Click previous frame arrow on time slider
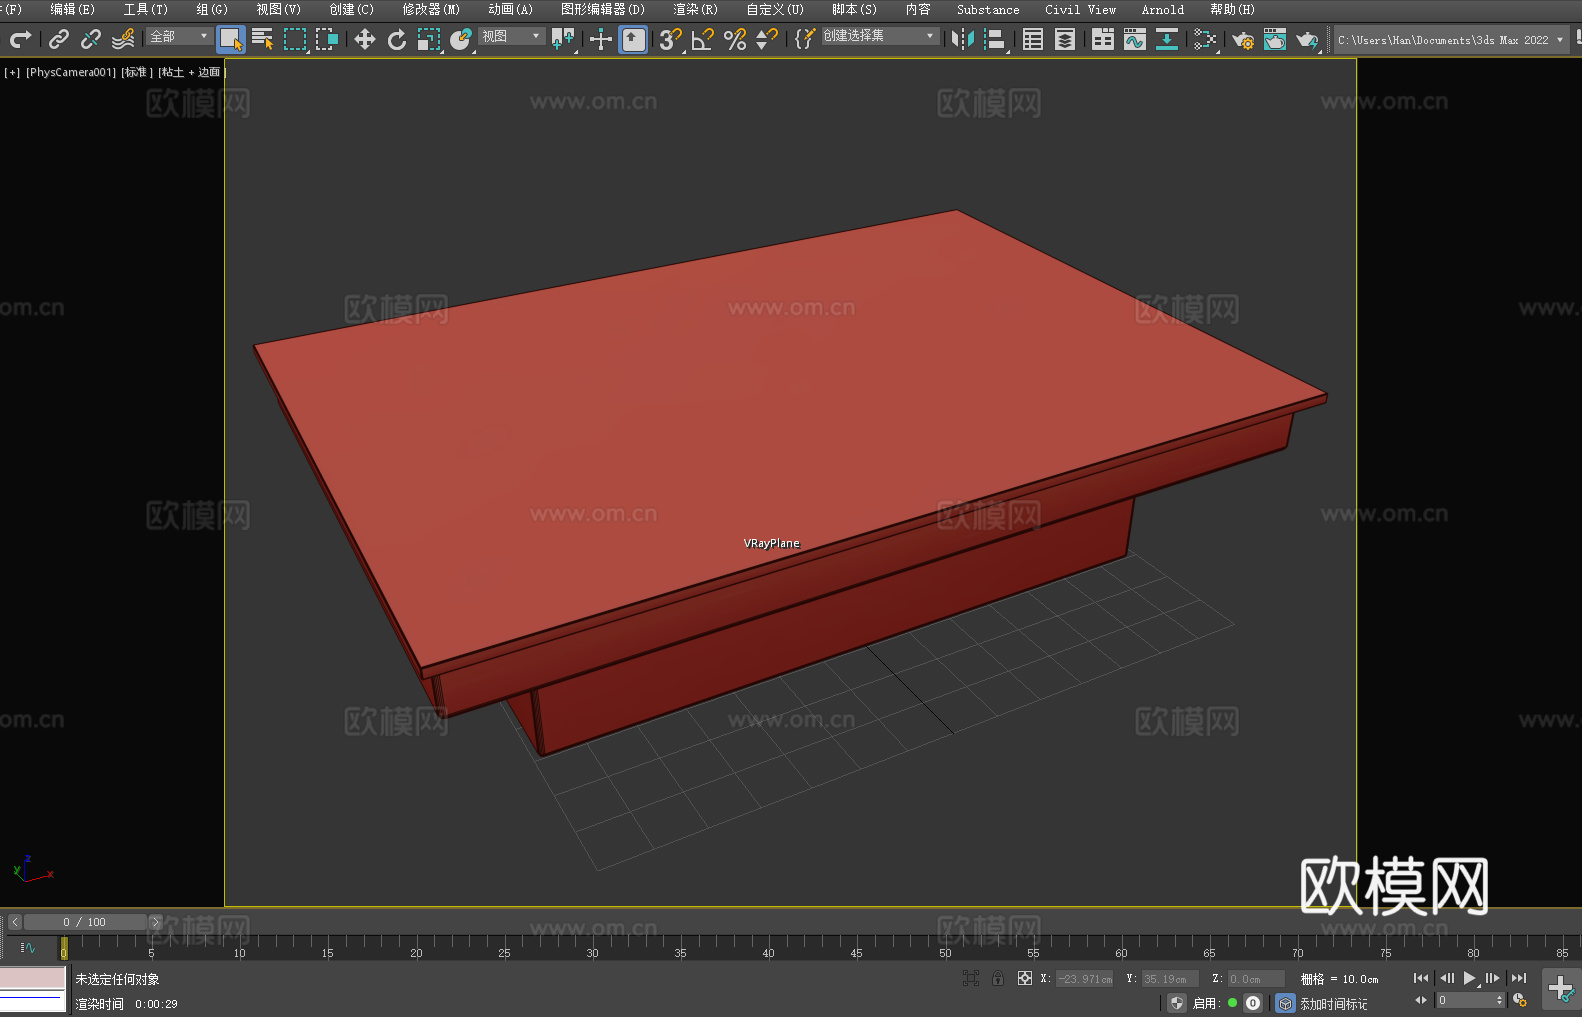1582x1017 pixels. click(14, 922)
